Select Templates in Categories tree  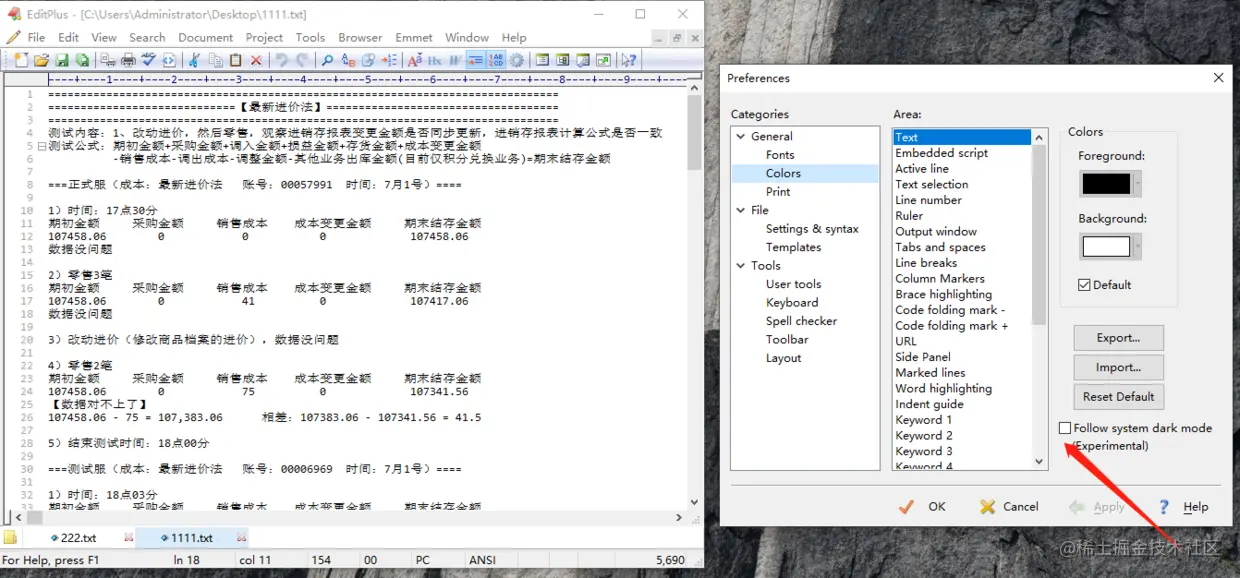[793, 247]
